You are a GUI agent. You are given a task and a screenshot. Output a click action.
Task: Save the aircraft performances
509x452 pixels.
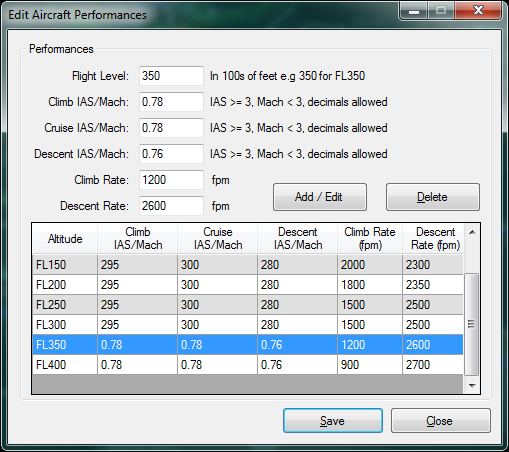(x=333, y=421)
